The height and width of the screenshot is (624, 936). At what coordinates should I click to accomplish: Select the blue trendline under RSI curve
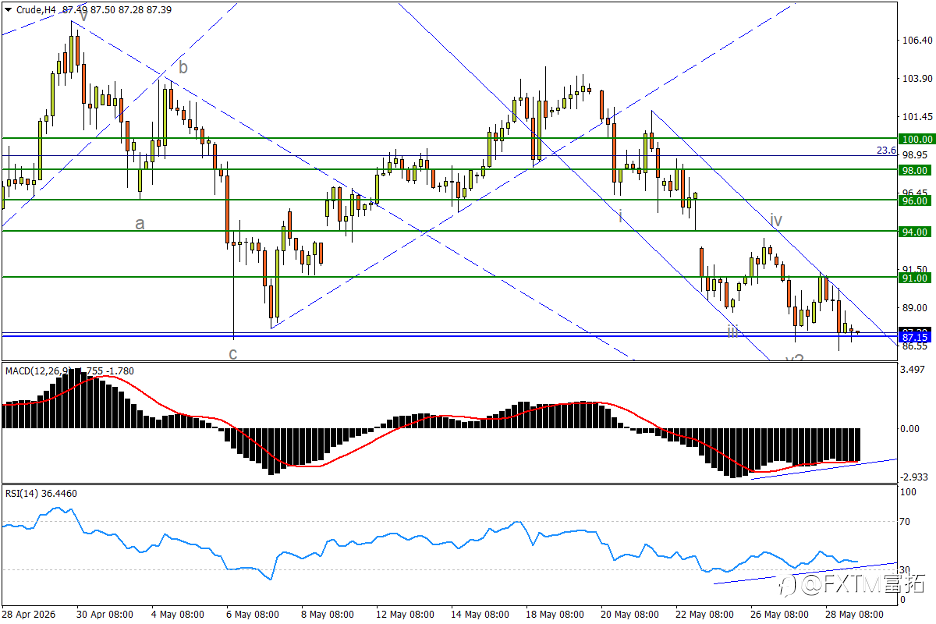pos(806,573)
